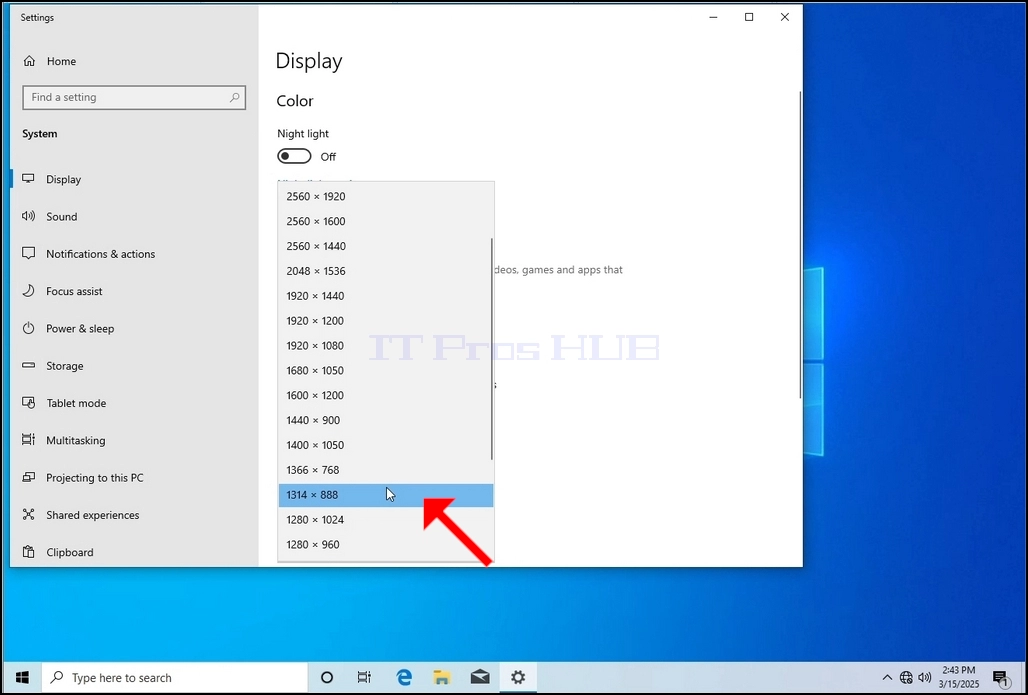Select 1600 × 1200 resolution

click(385, 395)
